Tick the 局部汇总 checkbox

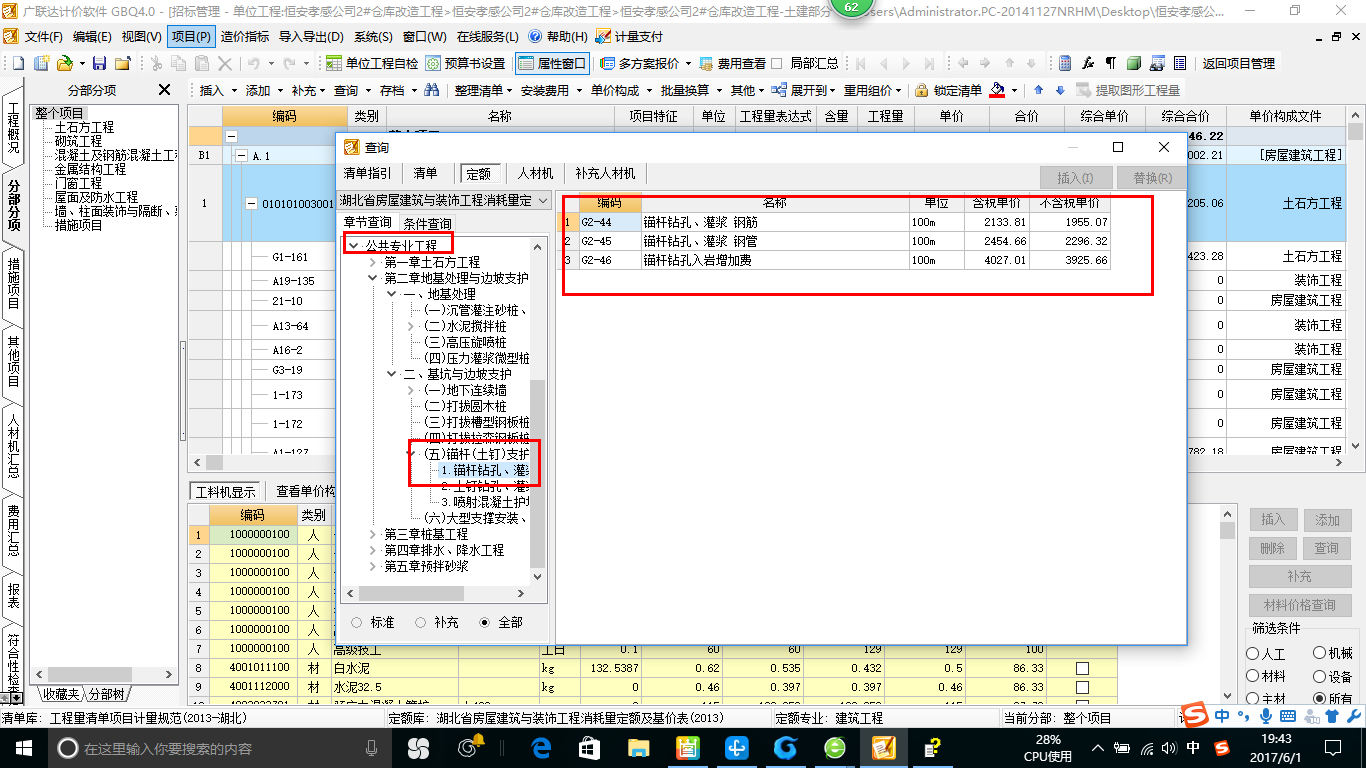tap(777, 63)
